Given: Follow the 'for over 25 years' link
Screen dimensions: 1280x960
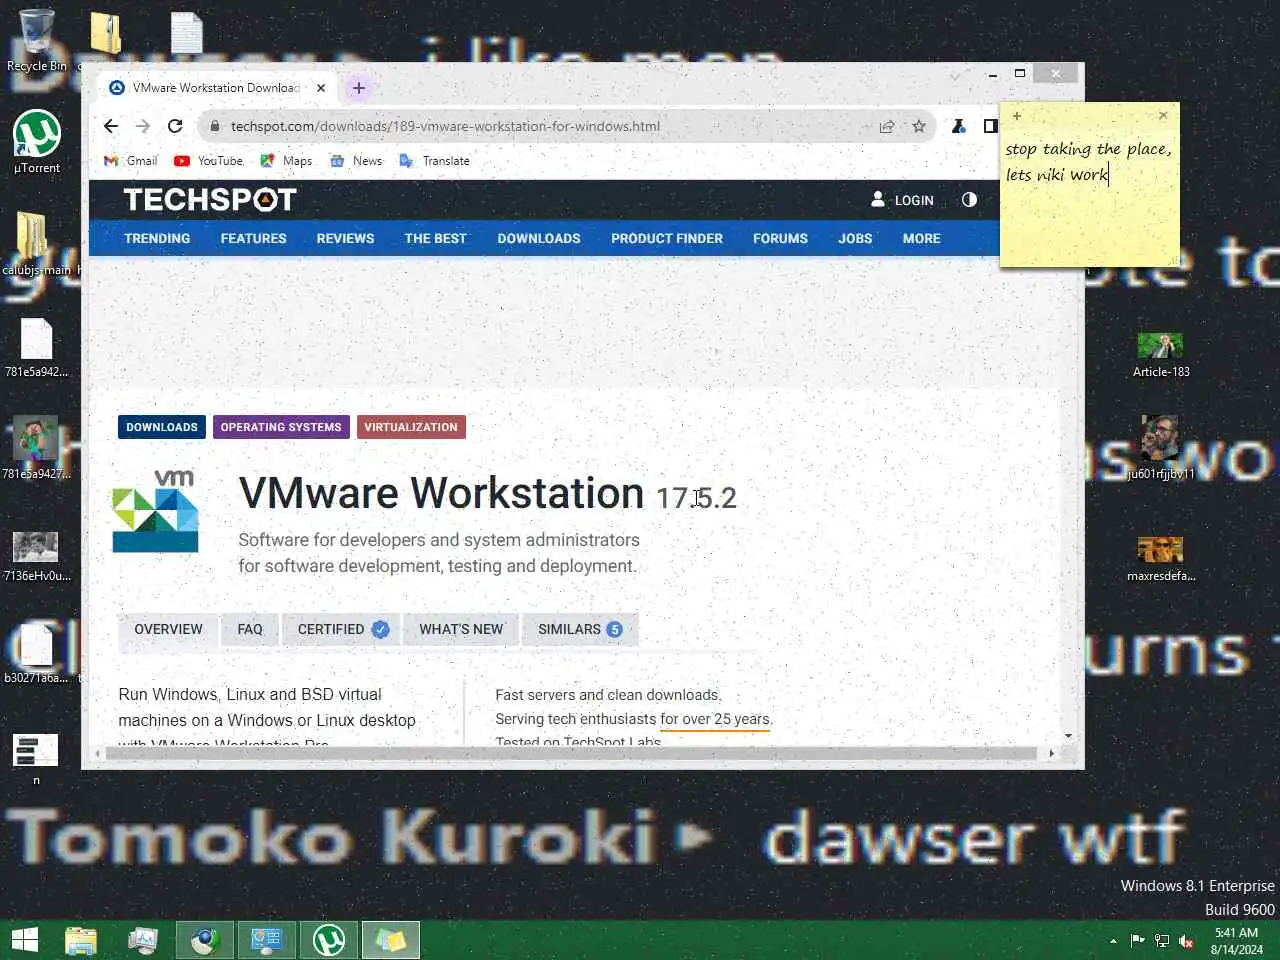Looking at the screenshot, I should 715,719.
